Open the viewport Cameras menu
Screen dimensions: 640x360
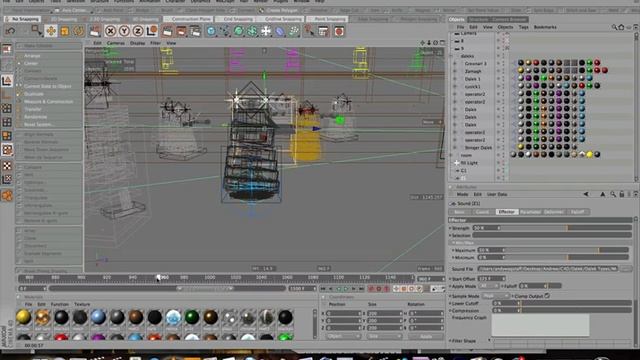pos(116,43)
